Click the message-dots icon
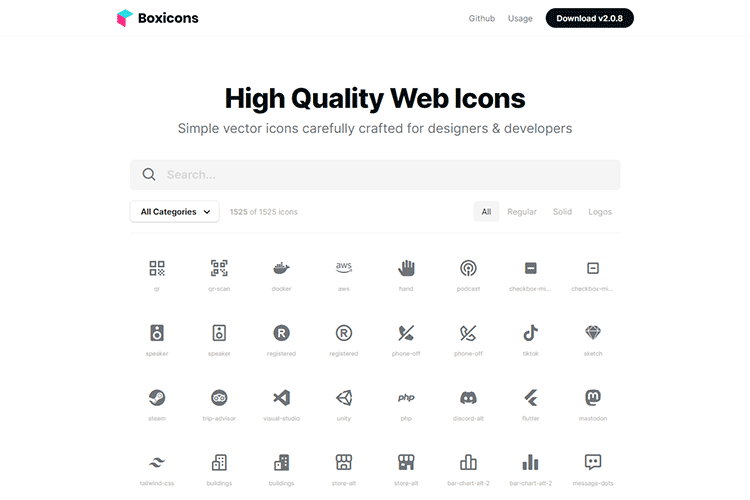The width and height of the screenshot is (750, 500). pyautogui.click(x=592, y=462)
